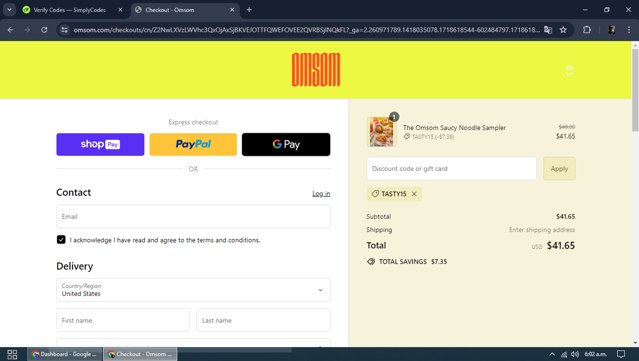
Task: Switch to Dashboard - Google taskbar window
Action: tap(64, 354)
